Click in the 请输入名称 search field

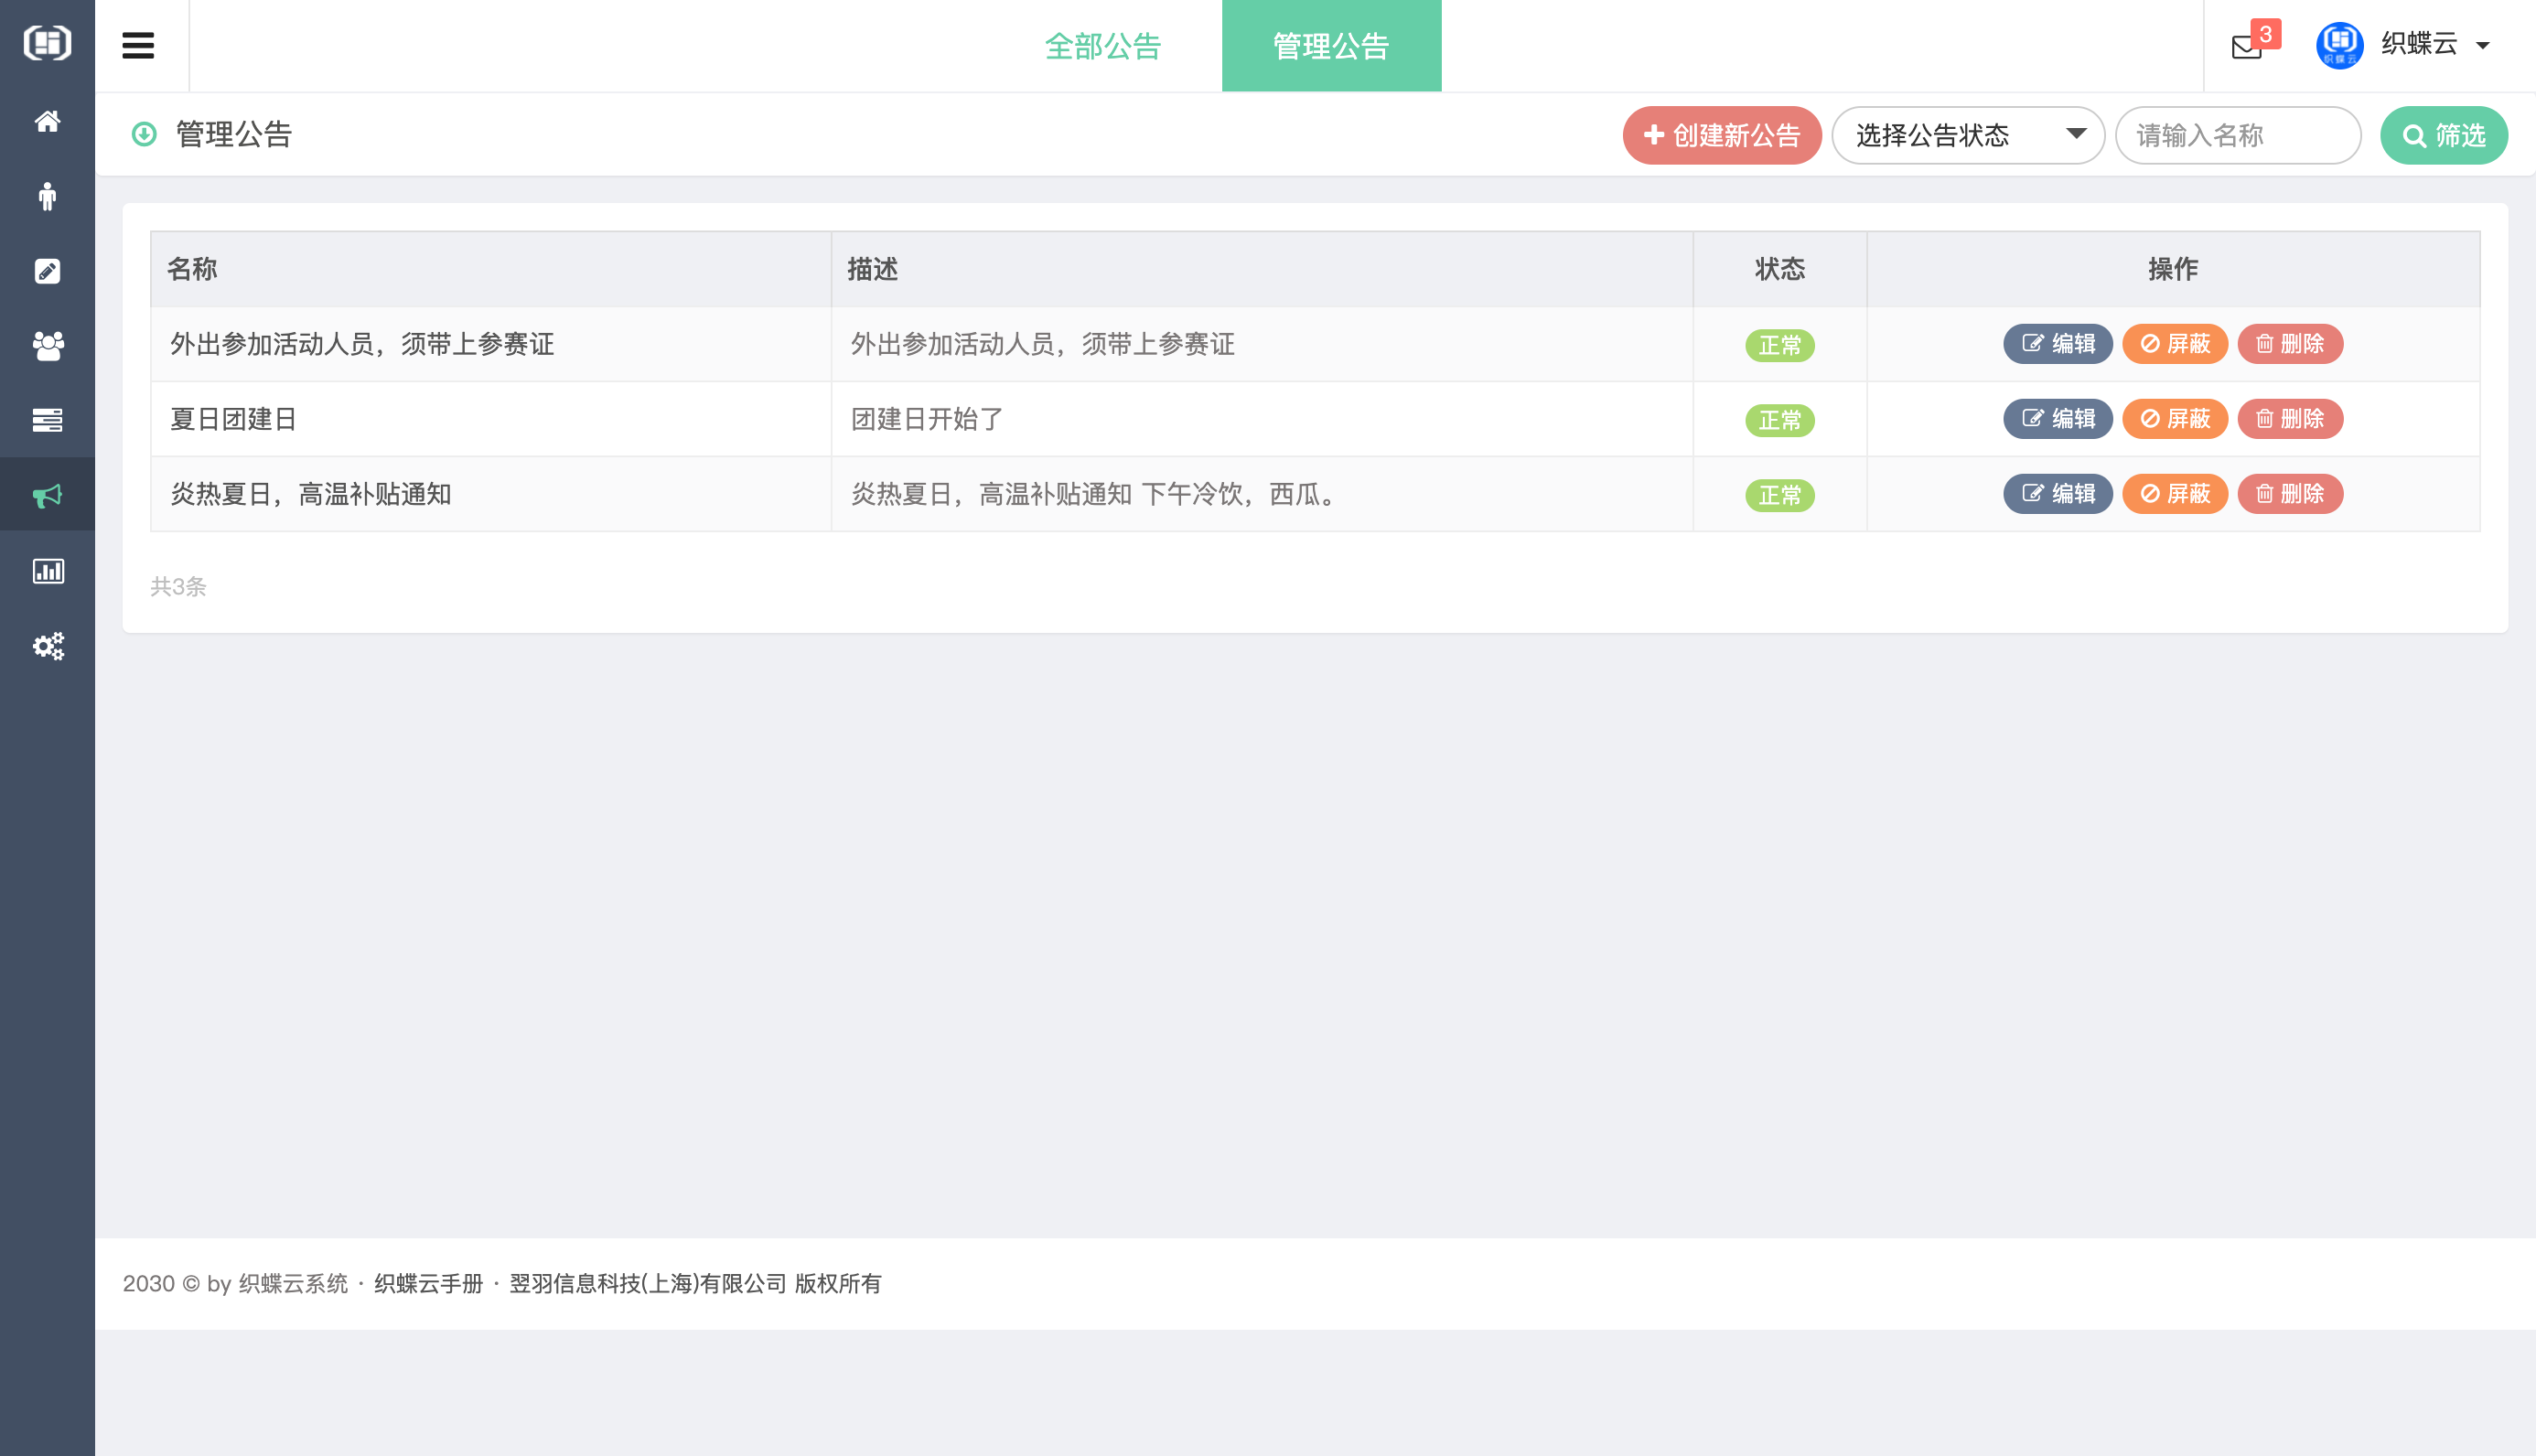[x=2238, y=135]
